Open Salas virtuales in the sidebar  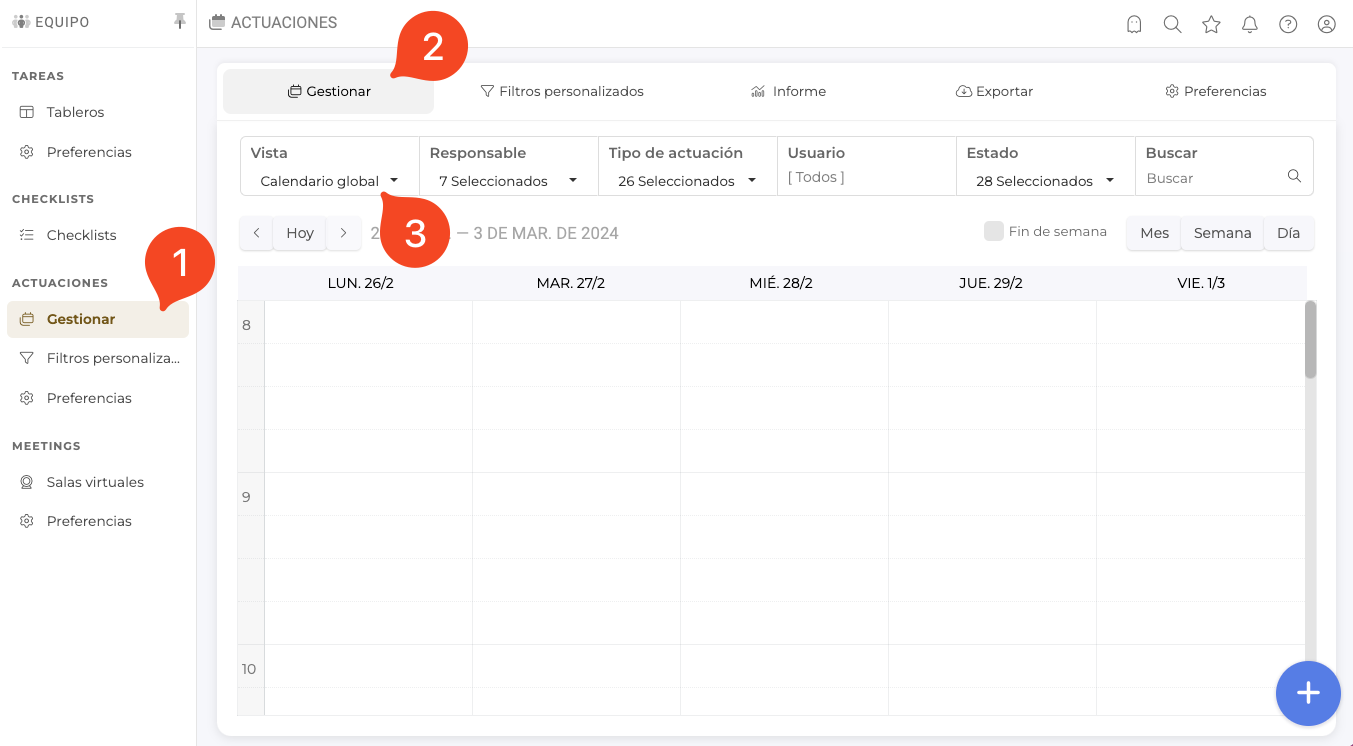point(97,482)
